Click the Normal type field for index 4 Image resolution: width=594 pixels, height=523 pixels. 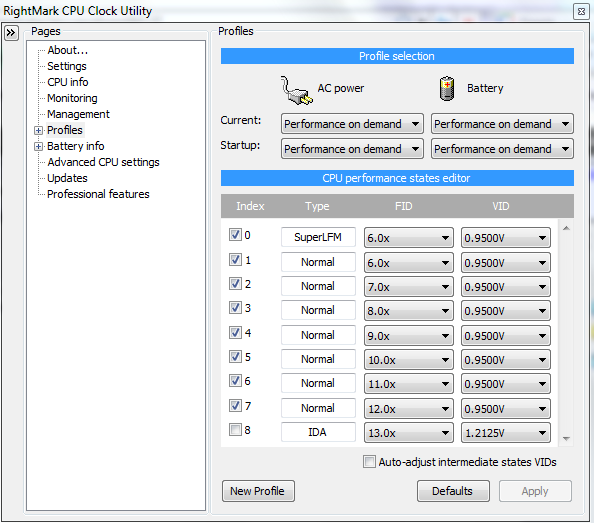tap(318, 335)
